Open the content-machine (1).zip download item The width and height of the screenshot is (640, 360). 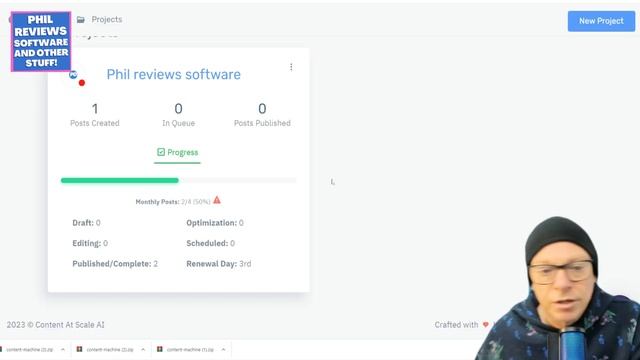190,349
